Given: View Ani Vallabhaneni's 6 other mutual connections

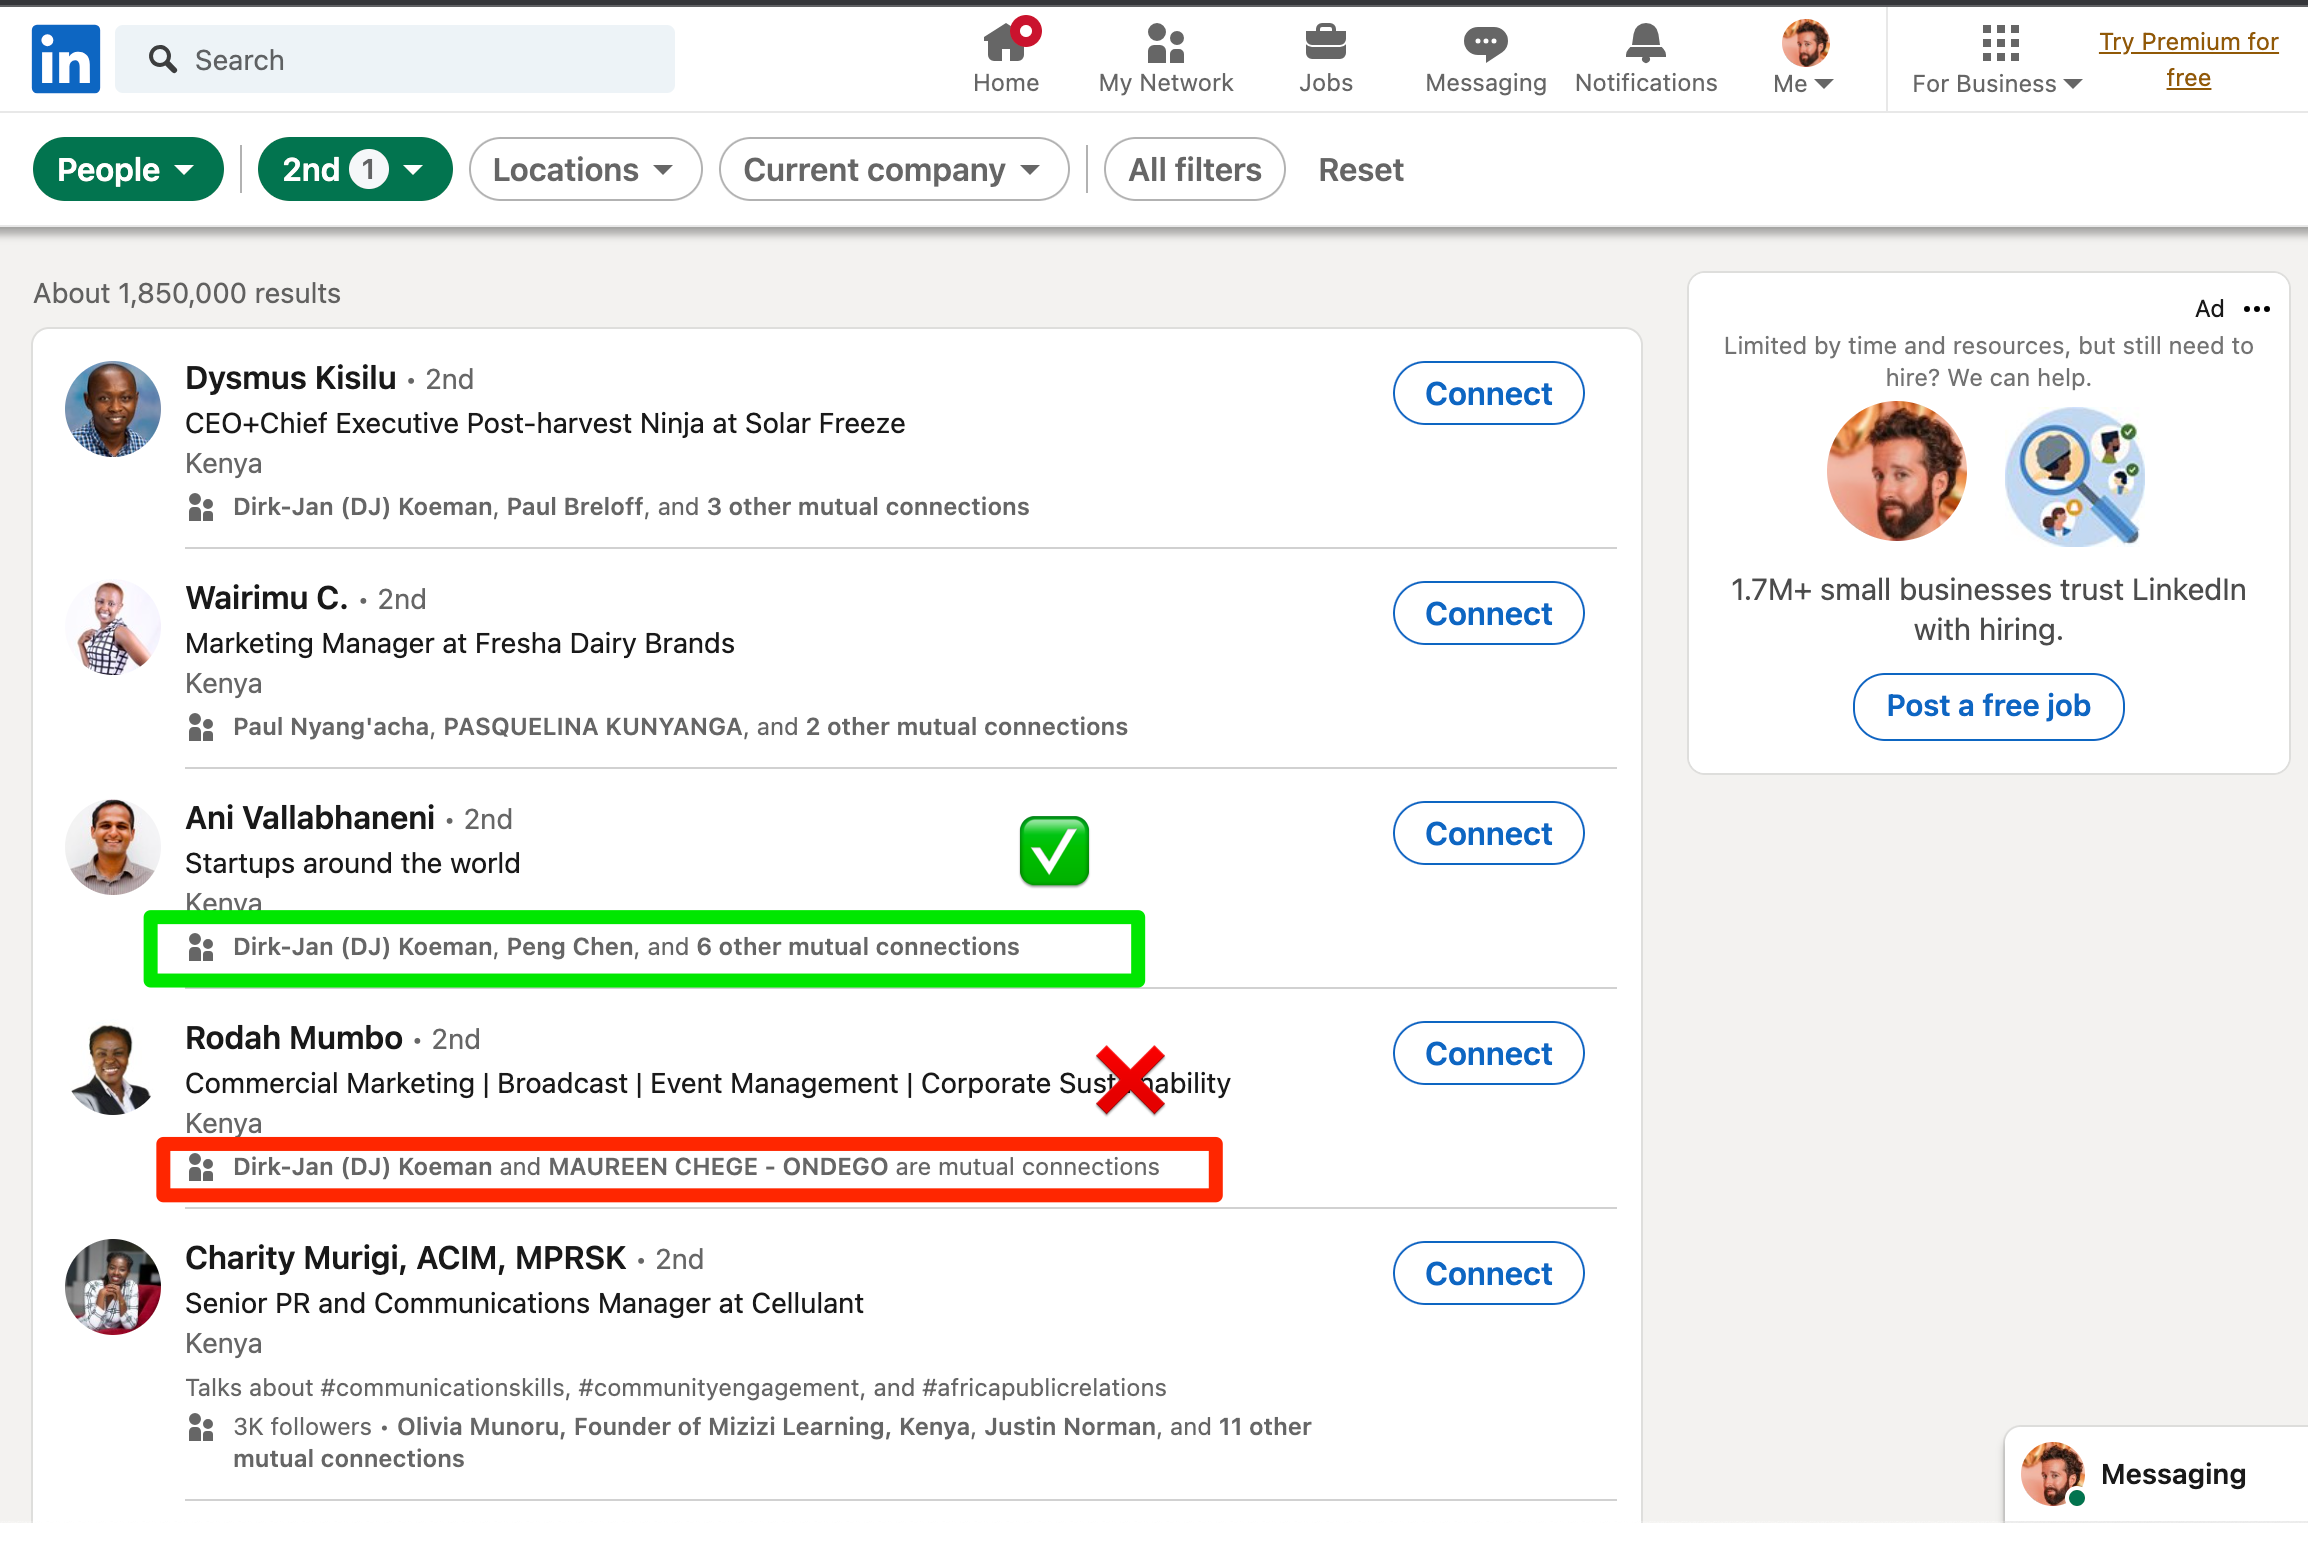Looking at the screenshot, I should click(858, 947).
